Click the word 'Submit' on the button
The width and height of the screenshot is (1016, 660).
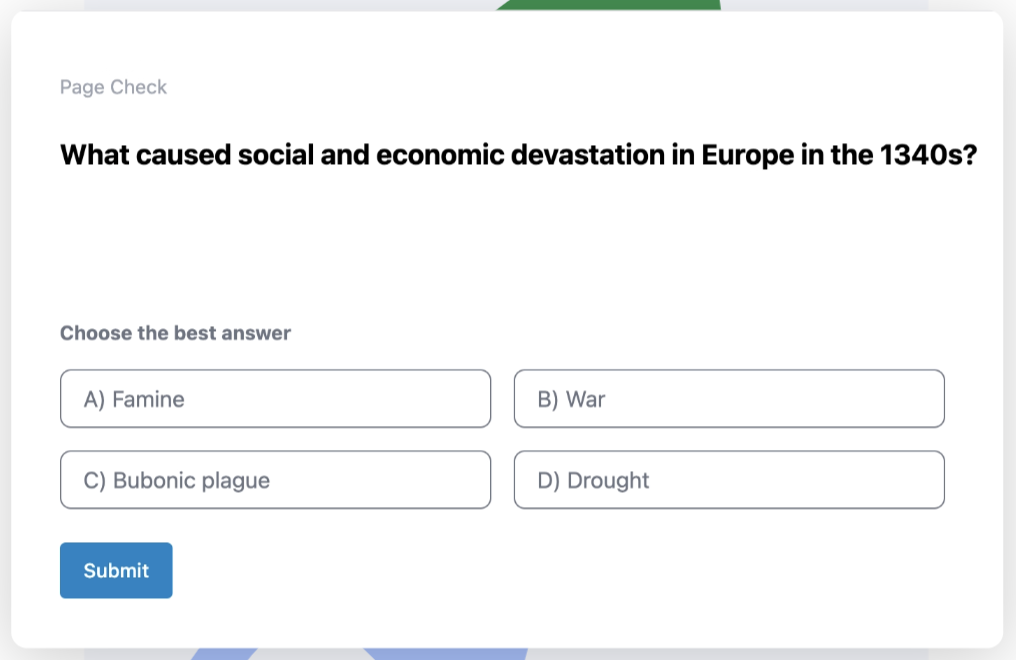coord(116,571)
